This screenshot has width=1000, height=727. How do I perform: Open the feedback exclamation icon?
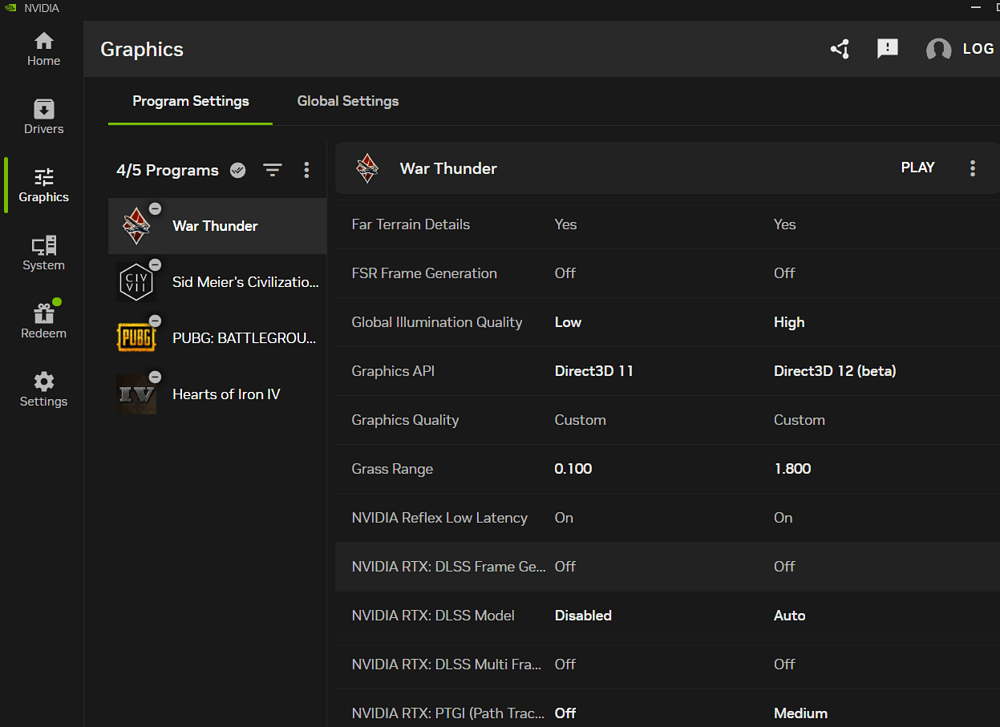click(887, 48)
